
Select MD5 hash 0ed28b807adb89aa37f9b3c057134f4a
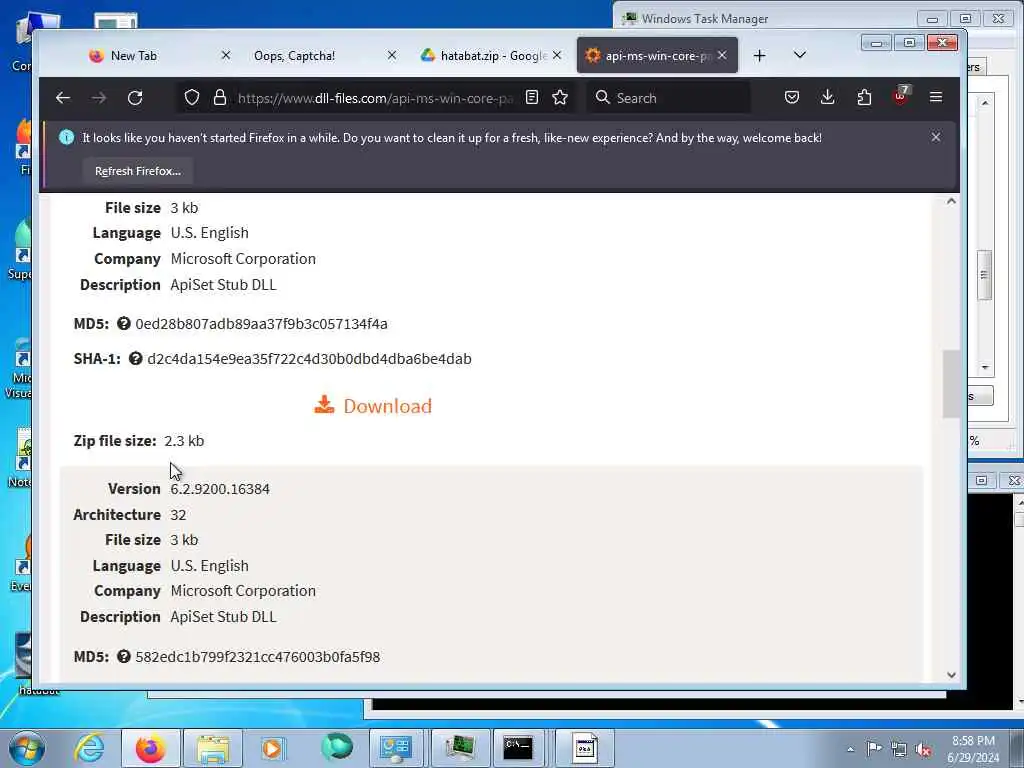(x=261, y=324)
